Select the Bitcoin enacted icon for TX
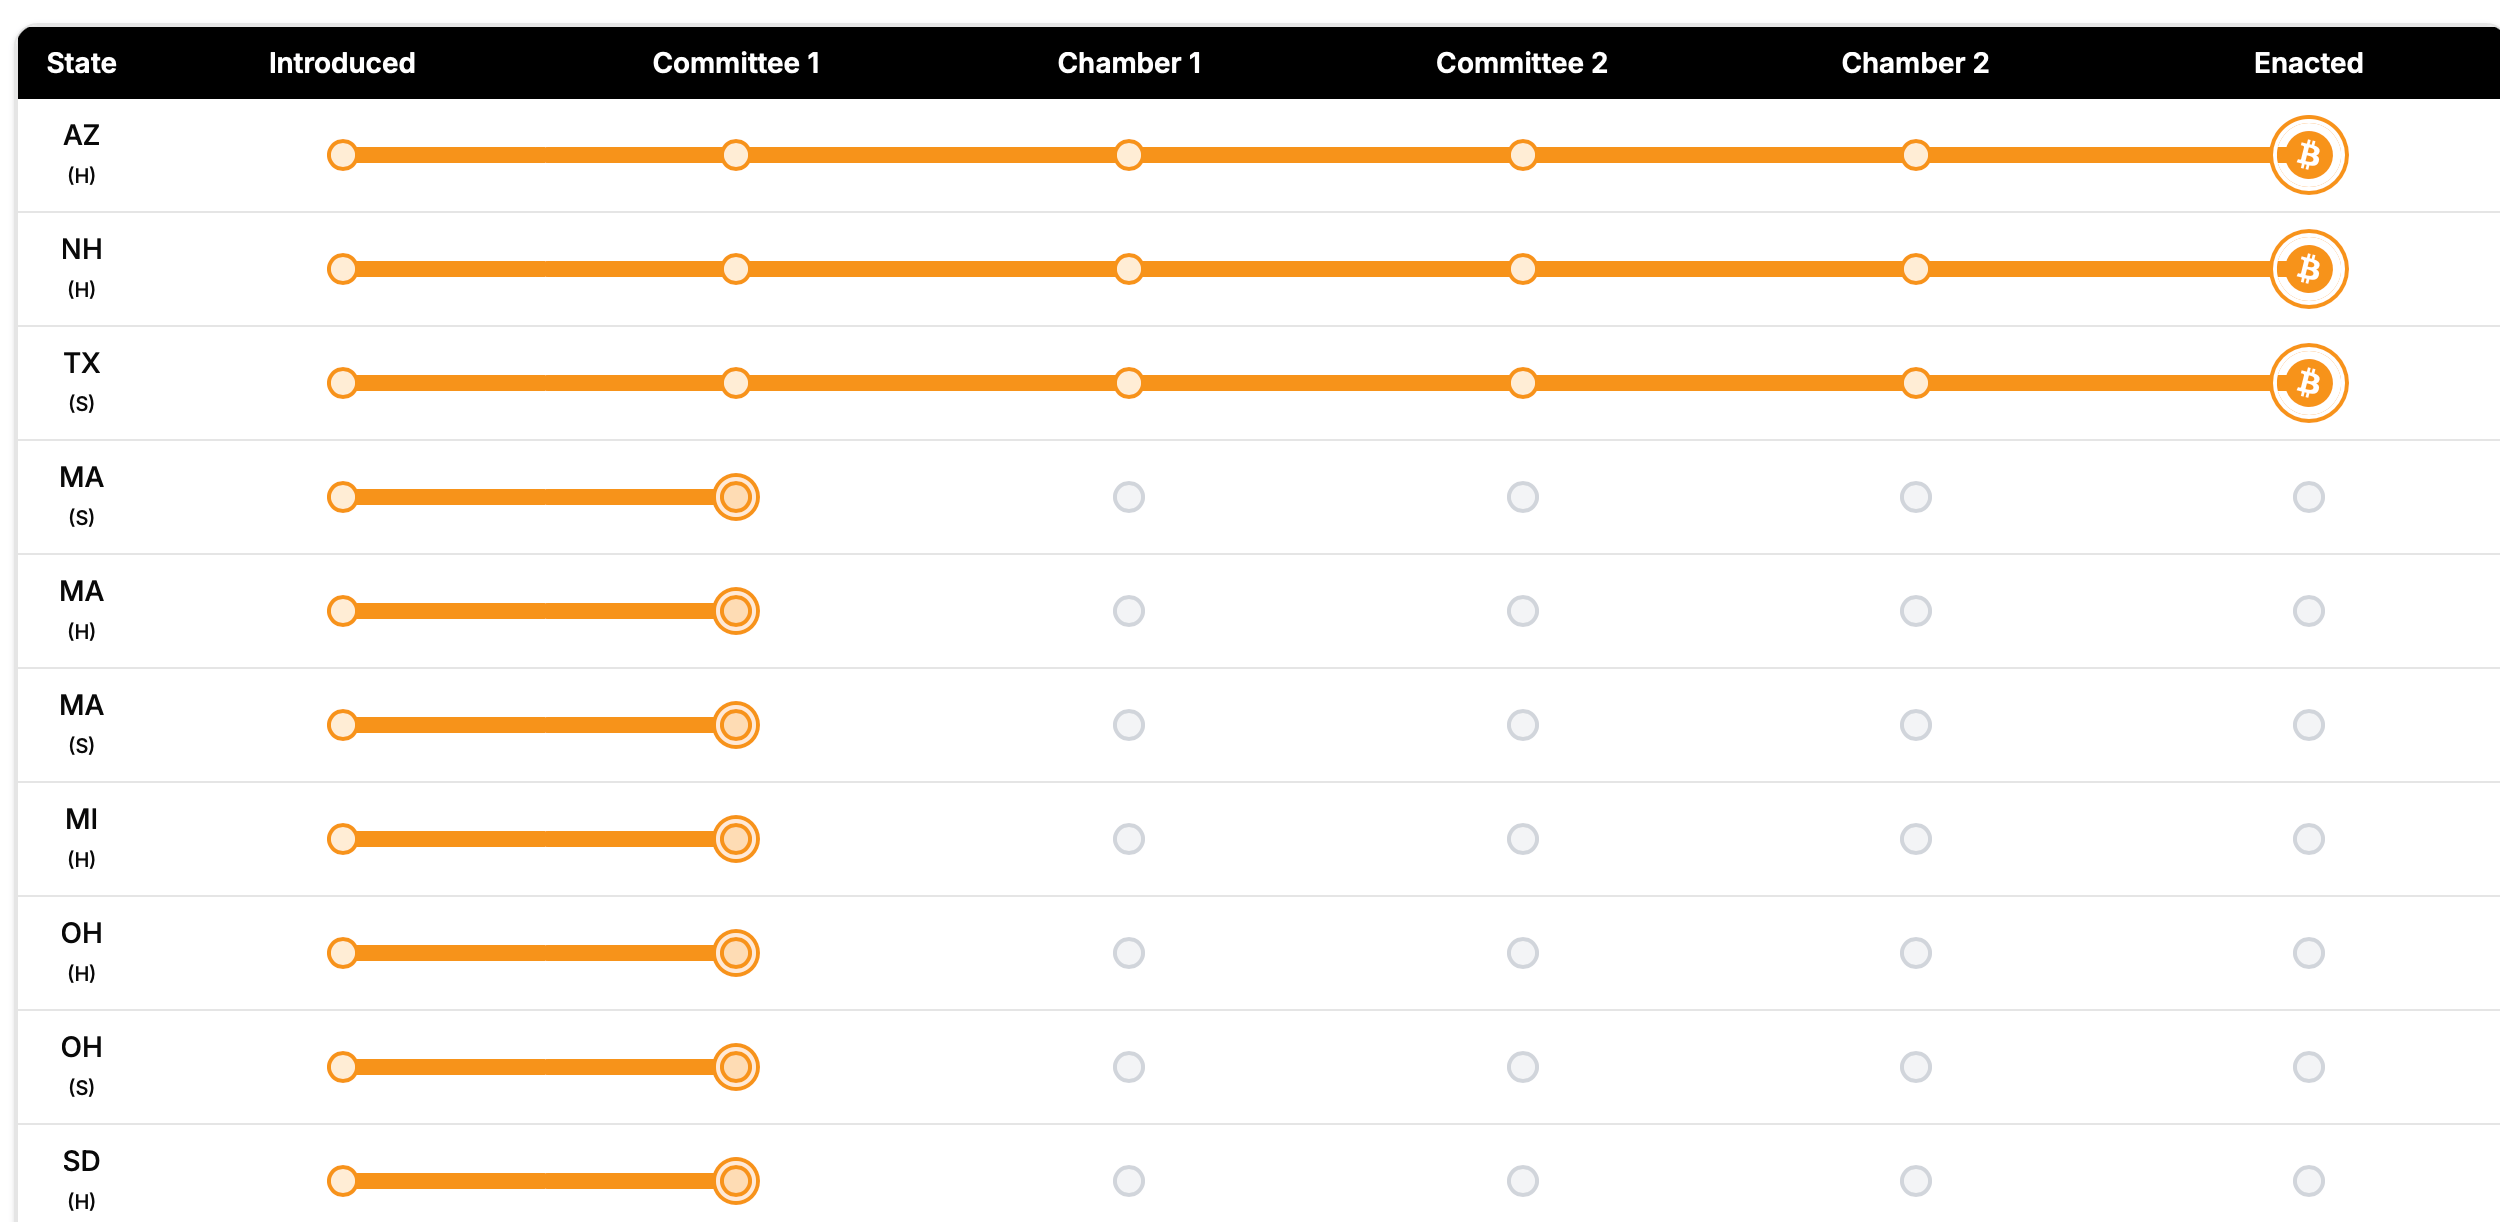The height and width of the screenshot is (1222, 2500). pos(2307,383)
